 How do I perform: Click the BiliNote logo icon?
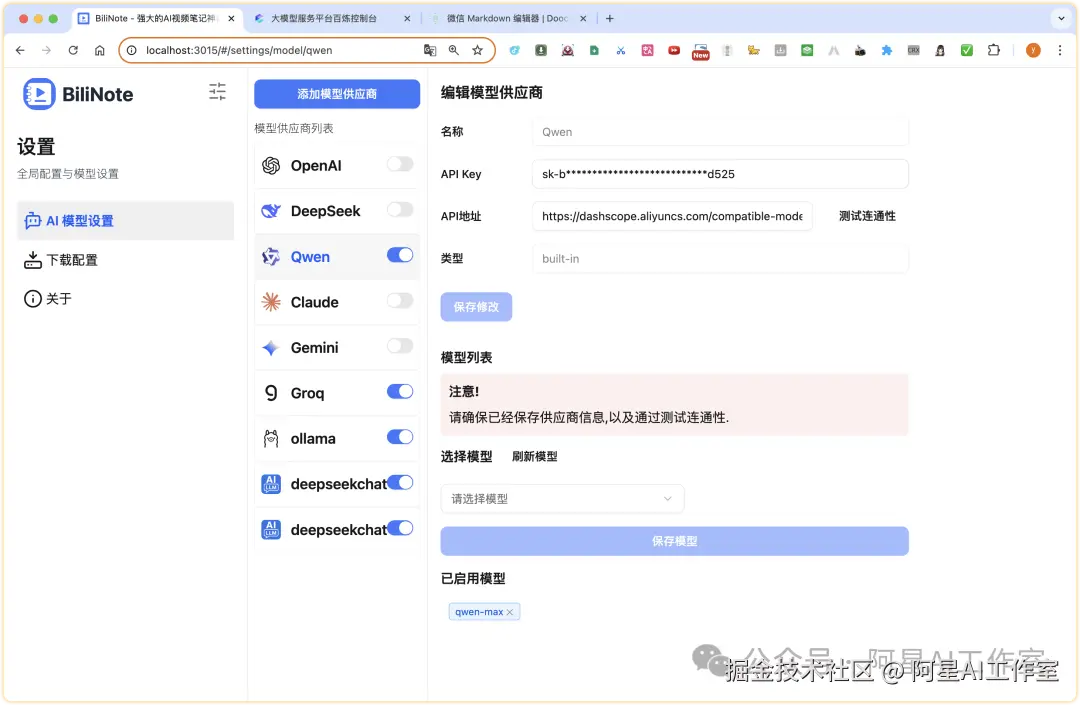[x=39, y=94]
